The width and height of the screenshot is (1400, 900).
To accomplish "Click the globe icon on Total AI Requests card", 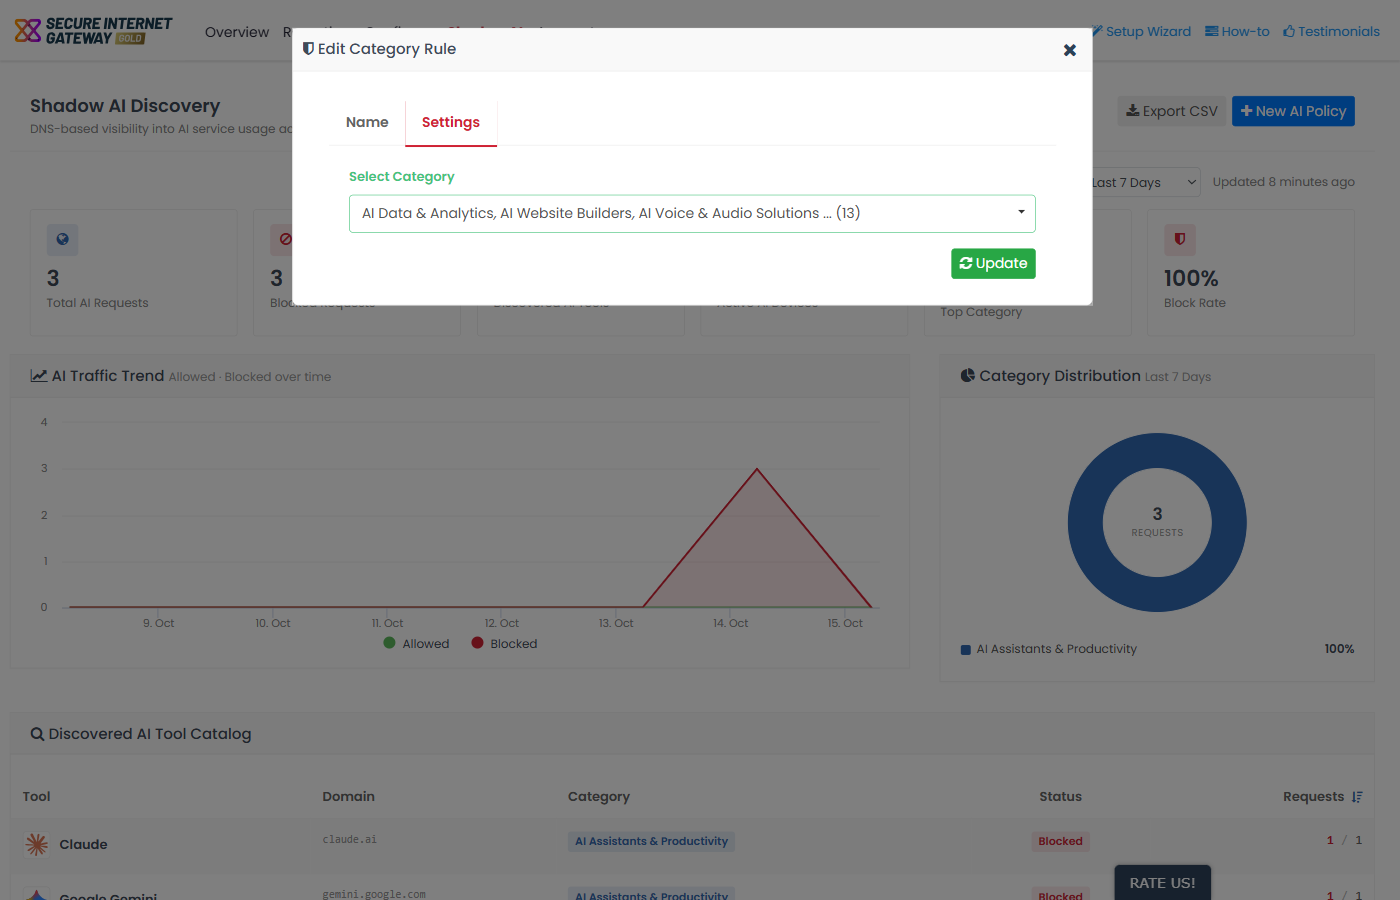I will [x=62, y=239].
